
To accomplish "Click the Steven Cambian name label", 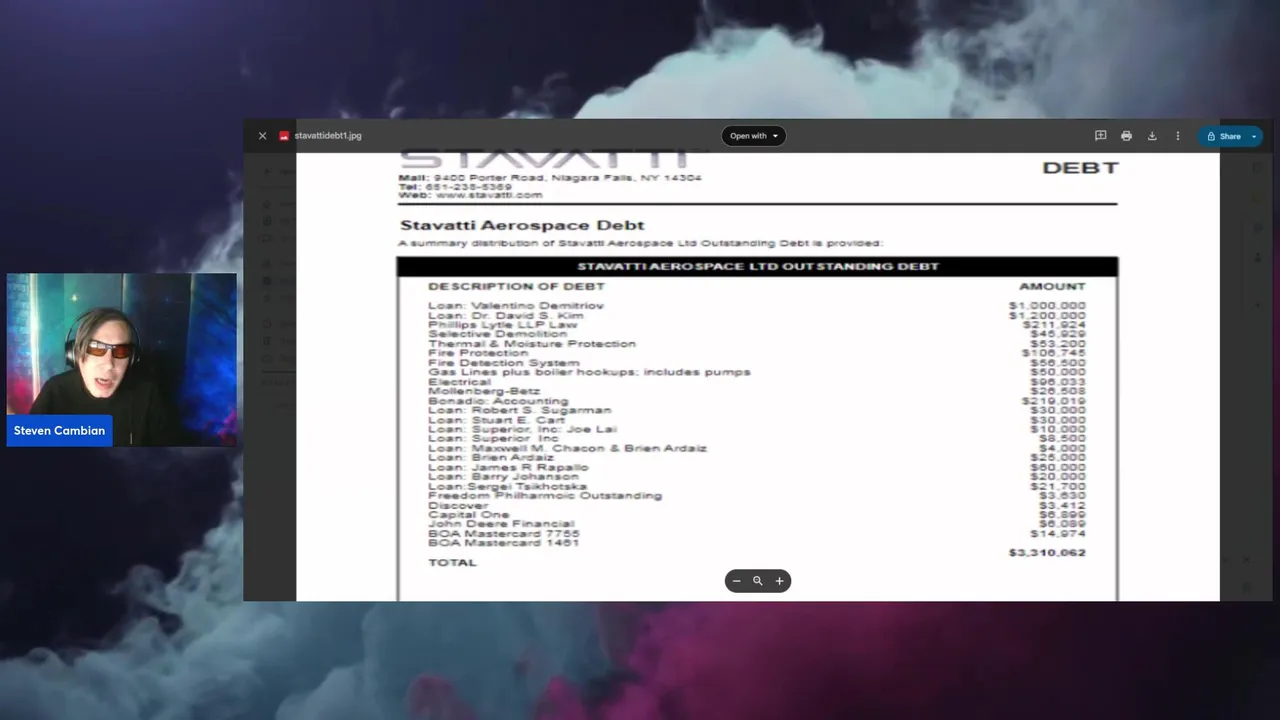I will pos(59,431).
